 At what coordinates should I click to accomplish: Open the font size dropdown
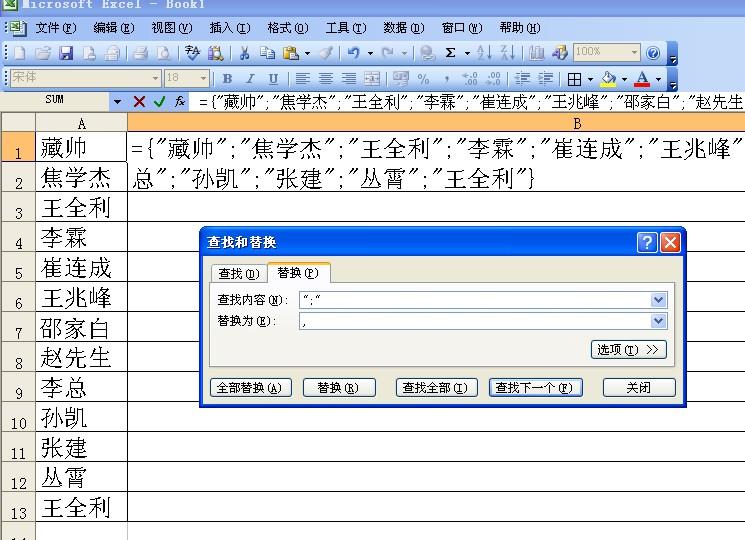click(203, 78)
